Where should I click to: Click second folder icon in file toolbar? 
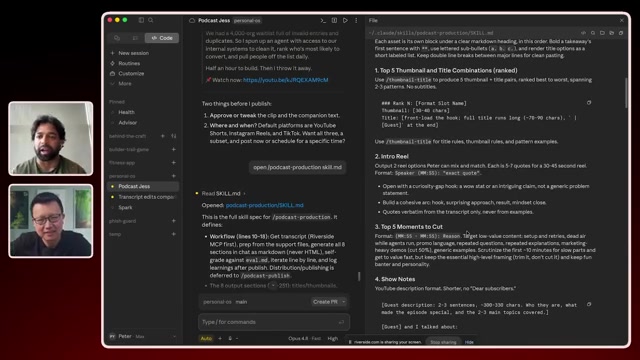[611, 33]
